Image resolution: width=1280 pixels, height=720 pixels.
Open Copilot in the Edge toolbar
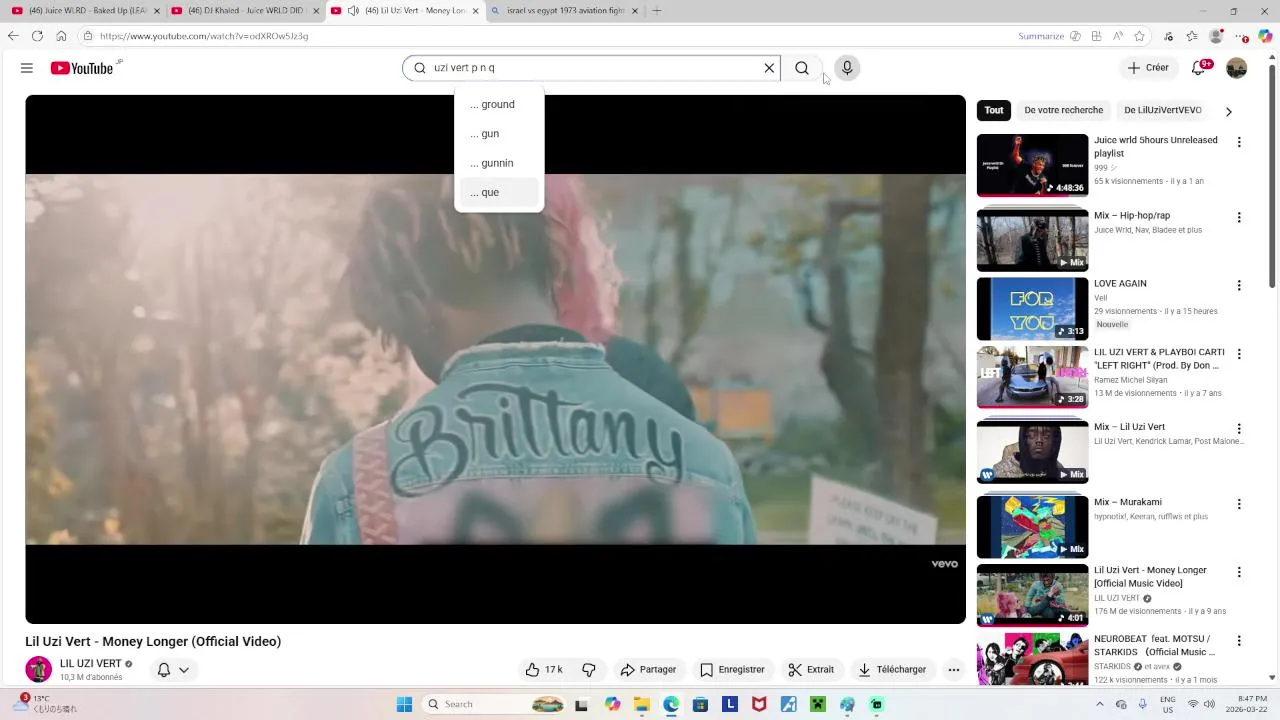click(1264, 36)
